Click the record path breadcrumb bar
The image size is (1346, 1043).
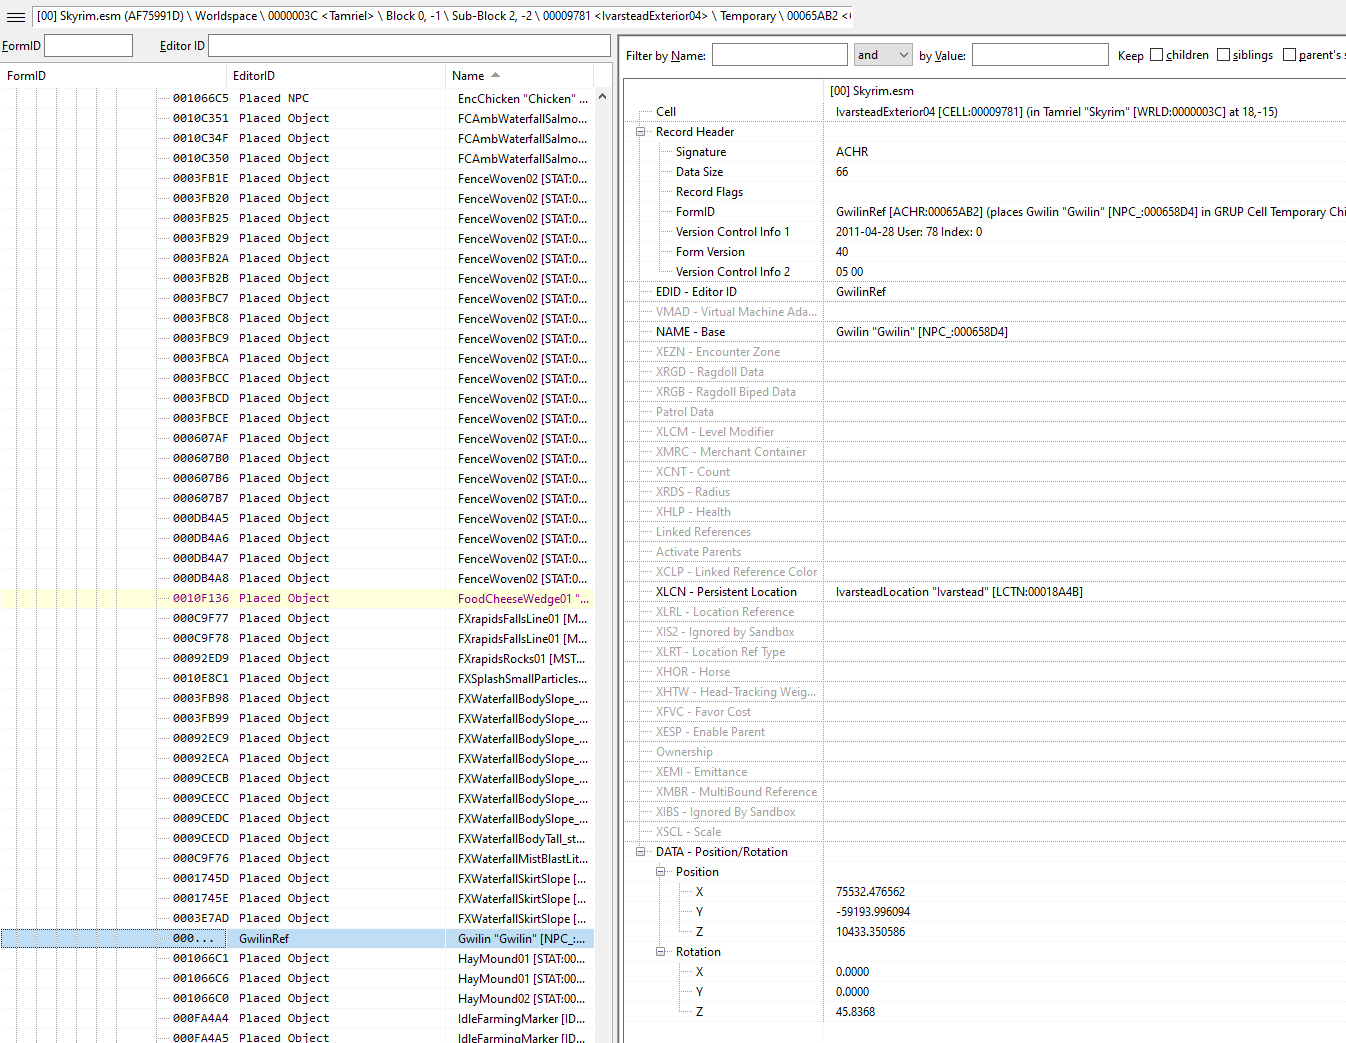[x=443, y=16]
